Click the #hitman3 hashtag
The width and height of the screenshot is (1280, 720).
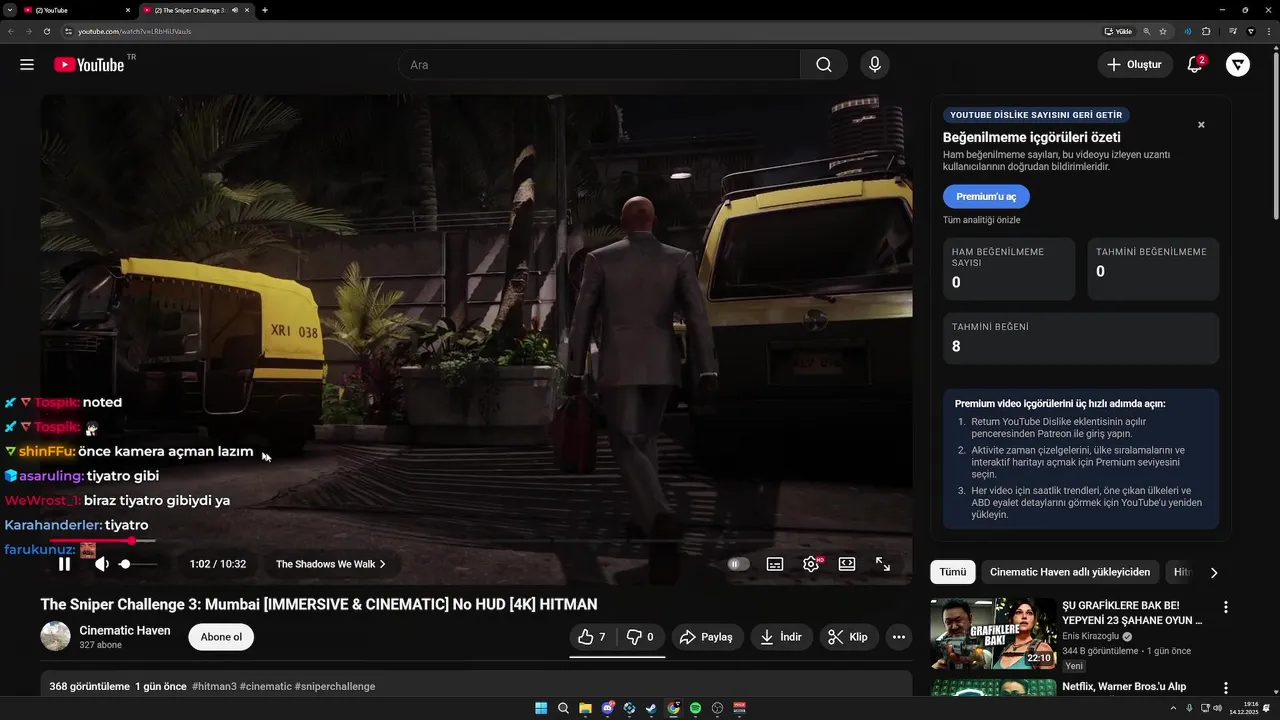point(214,687)
